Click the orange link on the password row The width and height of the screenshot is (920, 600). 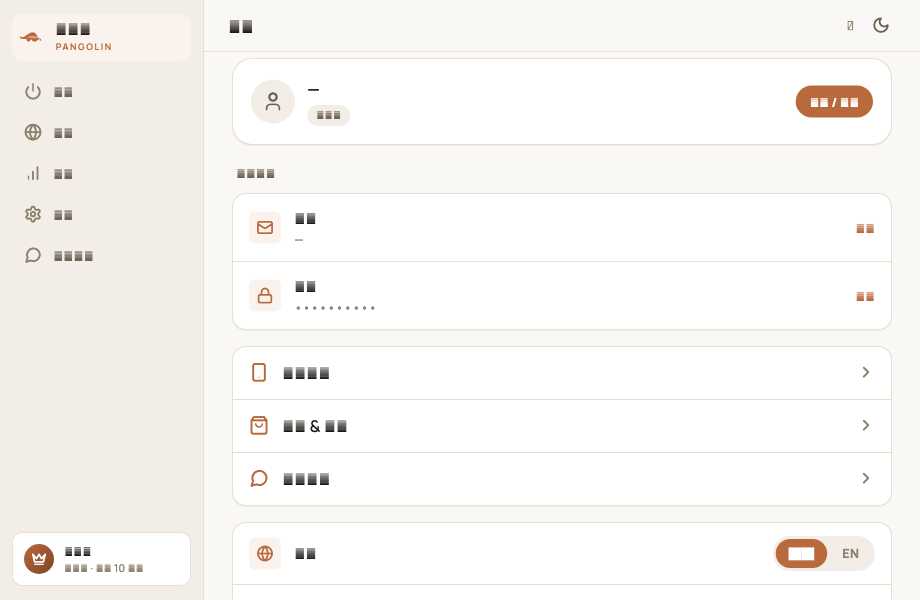(865, 296)
